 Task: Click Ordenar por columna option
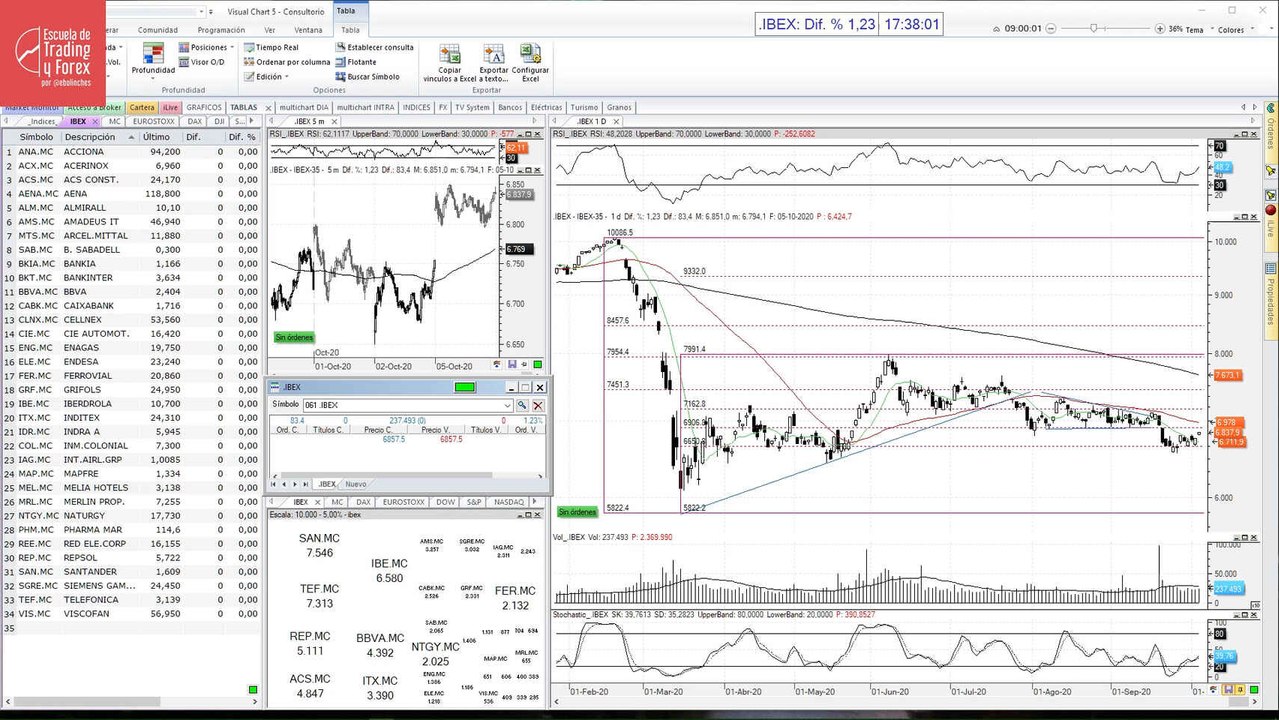point(286,62)
